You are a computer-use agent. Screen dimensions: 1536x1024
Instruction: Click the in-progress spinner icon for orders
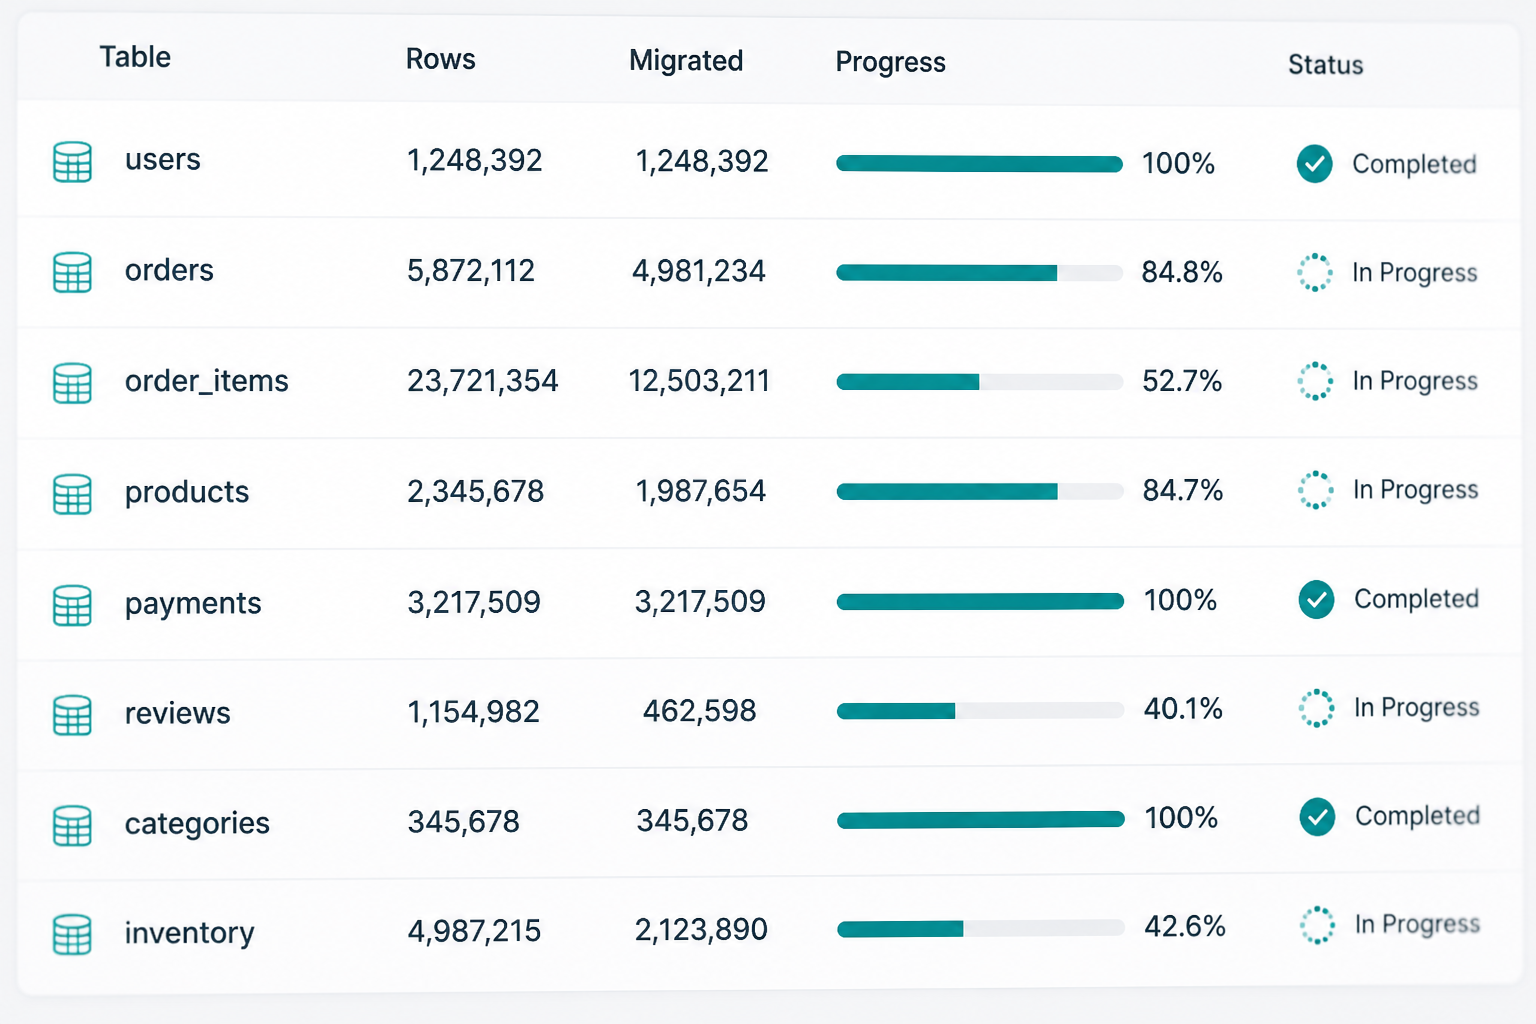click(1315, 272)
